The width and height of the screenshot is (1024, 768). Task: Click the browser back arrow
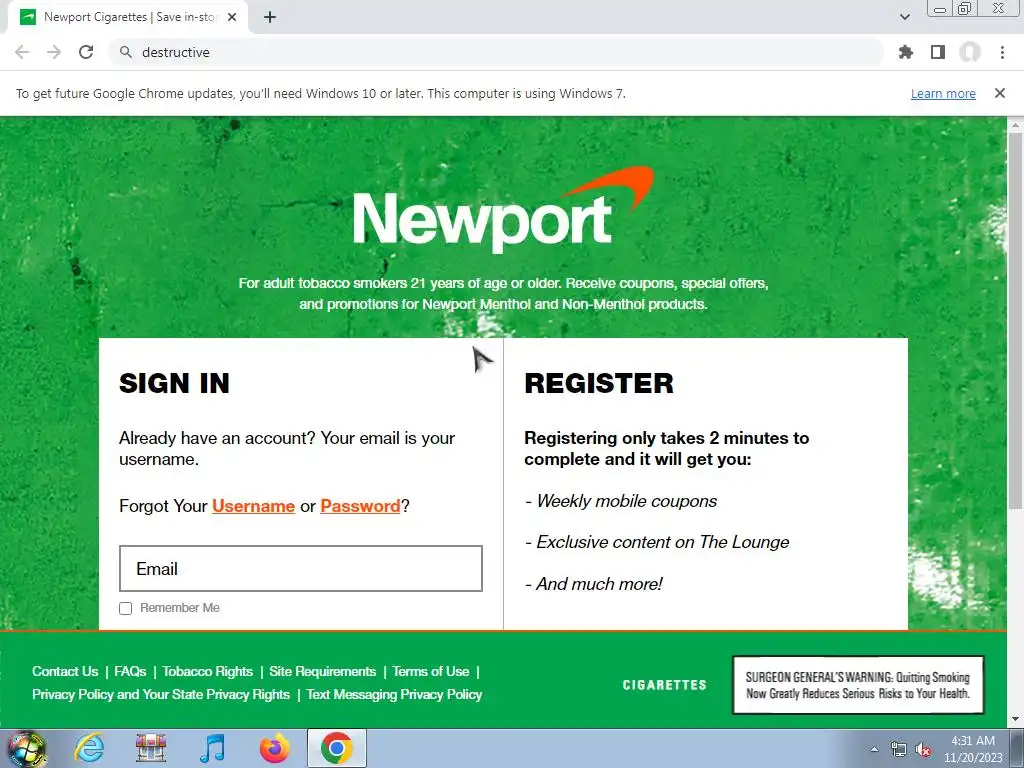[22, 52]
